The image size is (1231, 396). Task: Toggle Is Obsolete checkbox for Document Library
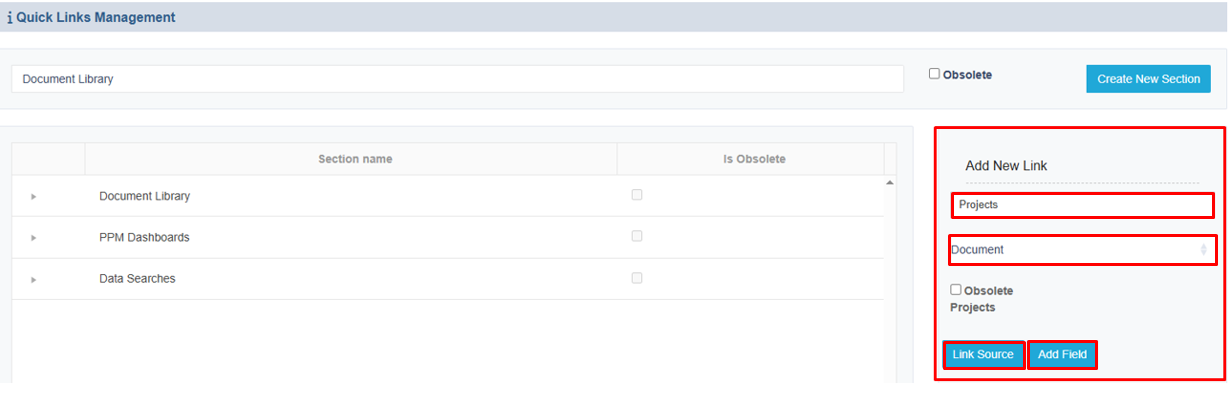[x=637, y=195]
